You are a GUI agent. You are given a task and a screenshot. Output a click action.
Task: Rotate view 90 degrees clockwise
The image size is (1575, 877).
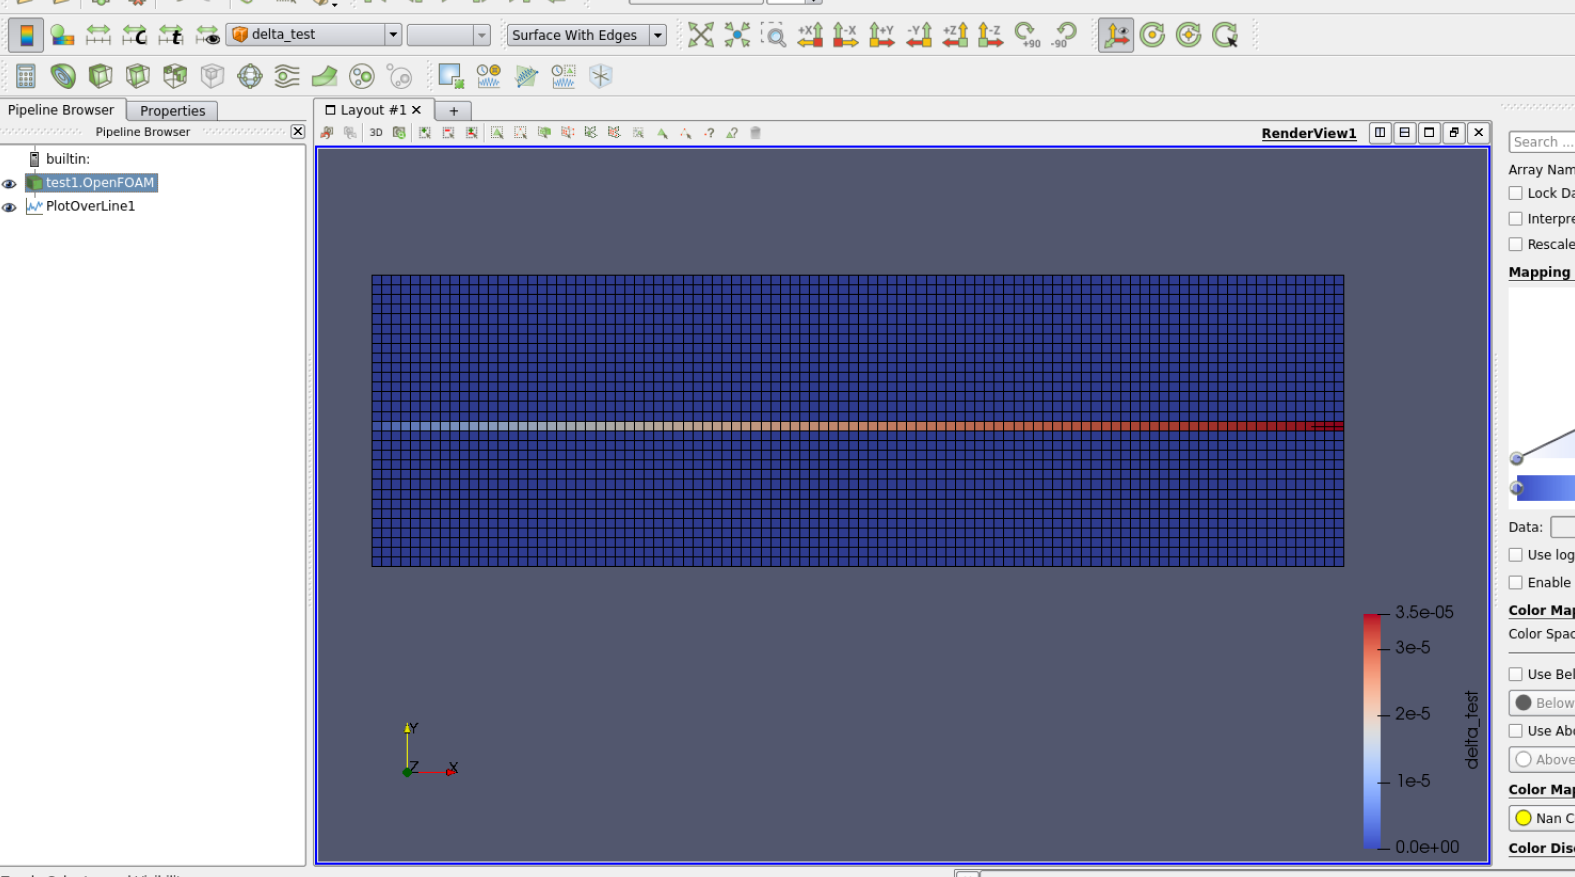click(x=1027, y=35)
